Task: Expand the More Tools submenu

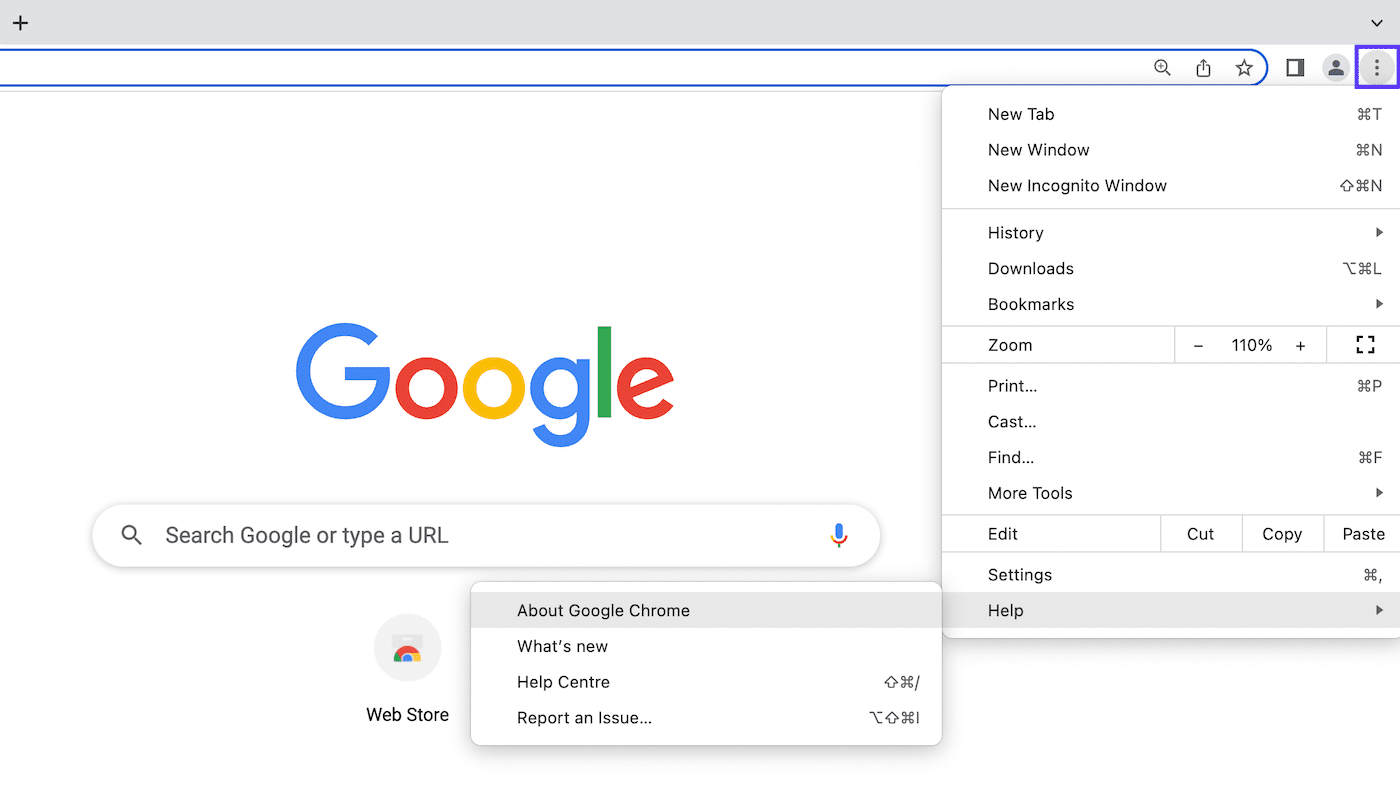Action: pos(1030,492)
